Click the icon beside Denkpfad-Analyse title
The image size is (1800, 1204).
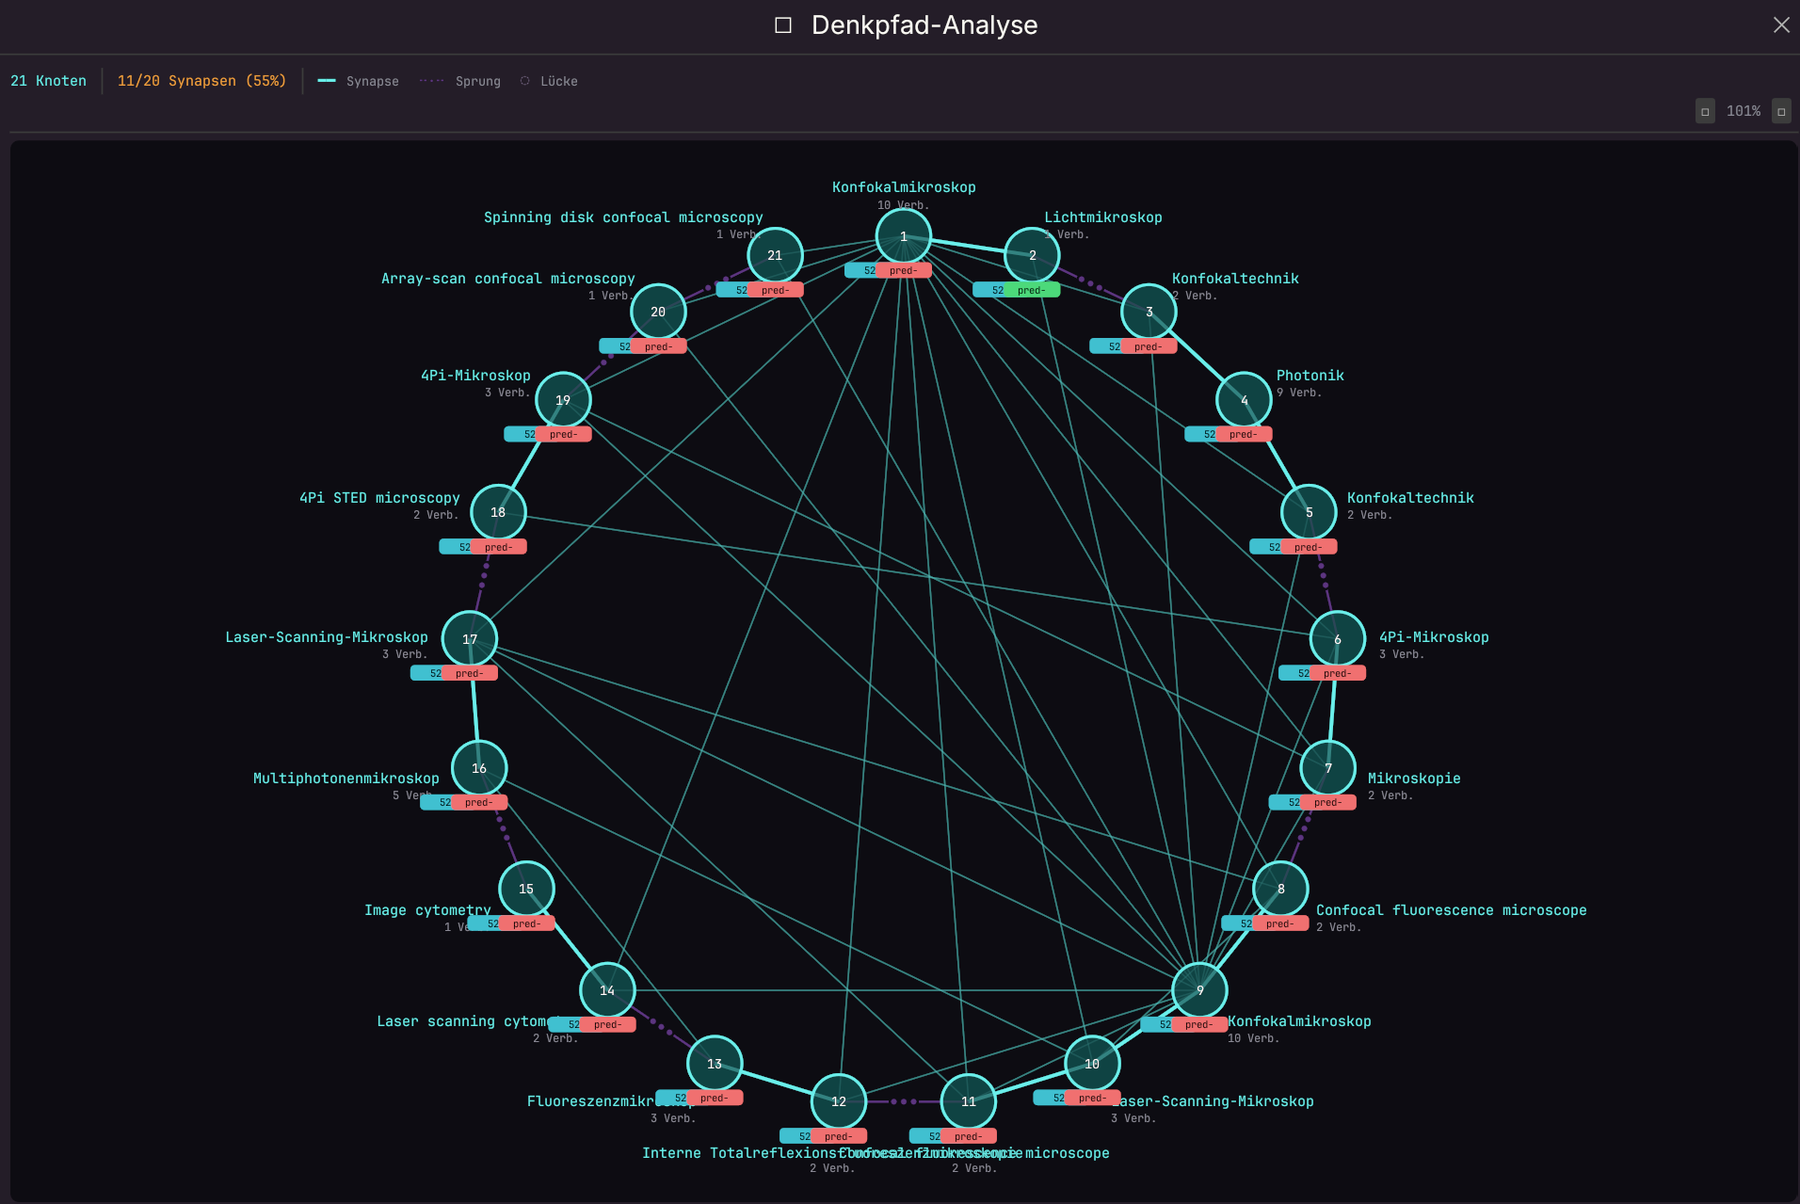[783, 25]
